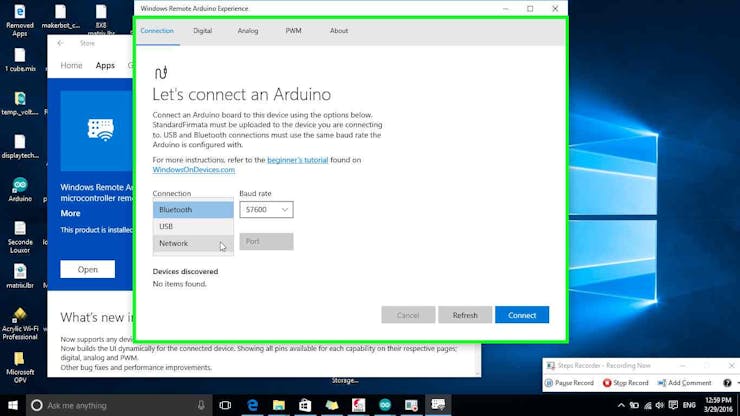740x416 pixels.
Task: Select the Seconde Louxor desktop file
Action: [20, 238]
